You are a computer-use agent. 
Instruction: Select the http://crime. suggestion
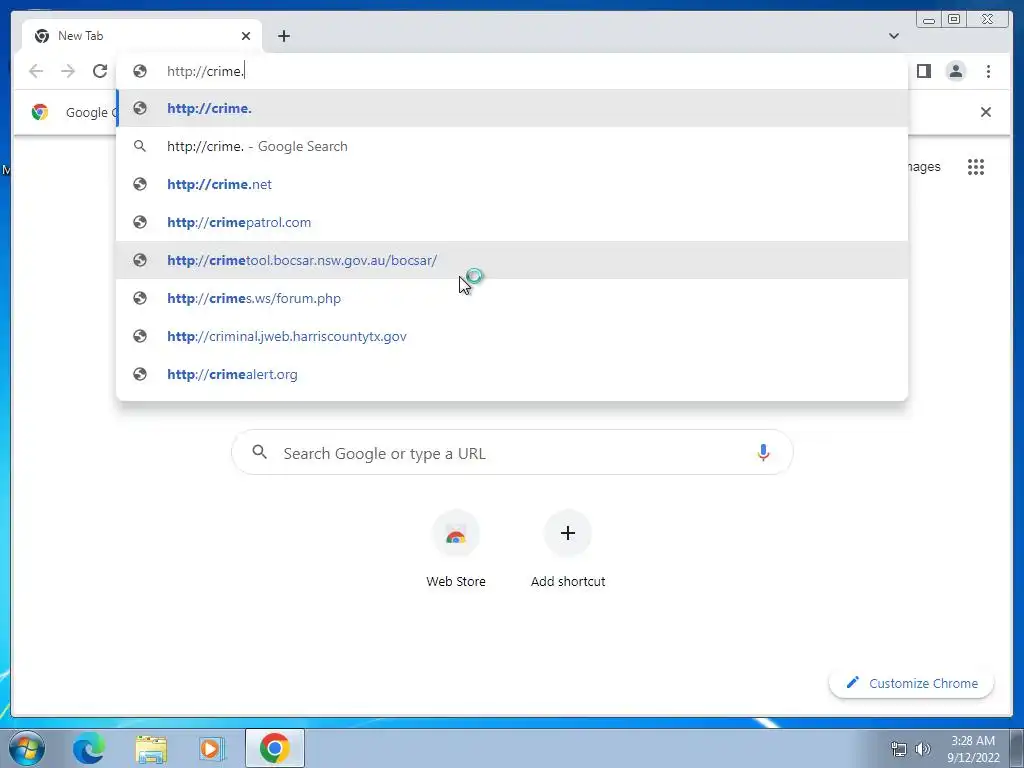point(512,108)
